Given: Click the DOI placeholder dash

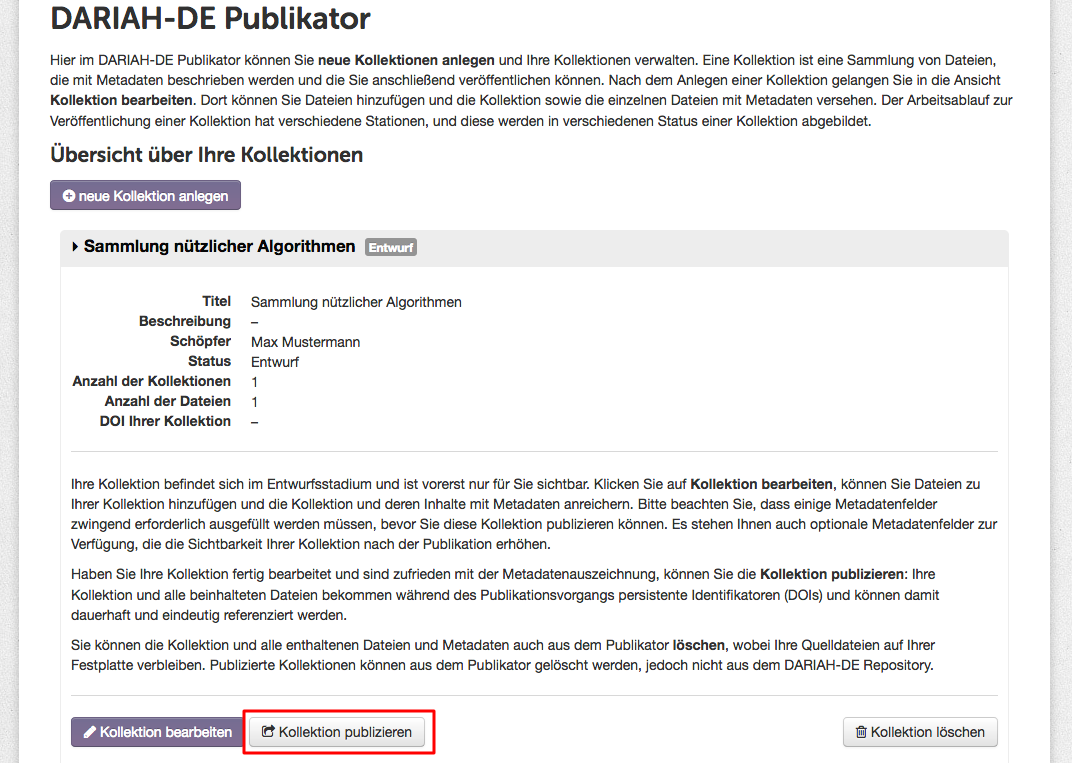Looking at the screenshot, I should click(254, 421).
